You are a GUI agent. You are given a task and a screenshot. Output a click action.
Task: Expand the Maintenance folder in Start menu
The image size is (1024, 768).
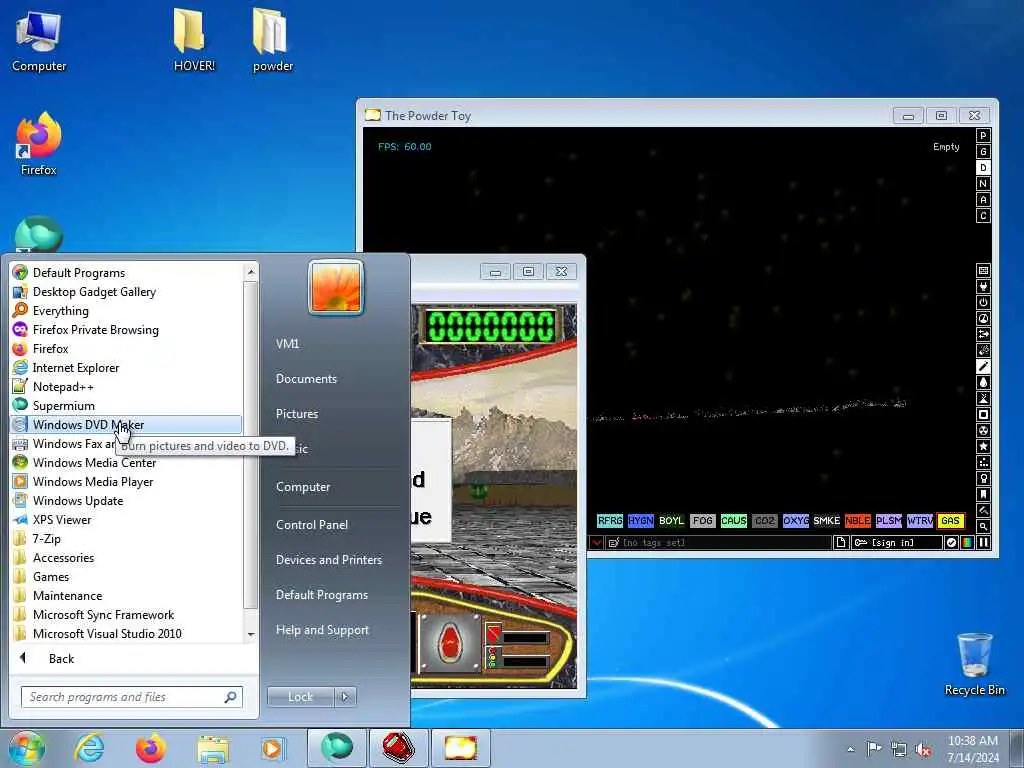point(126,596)
